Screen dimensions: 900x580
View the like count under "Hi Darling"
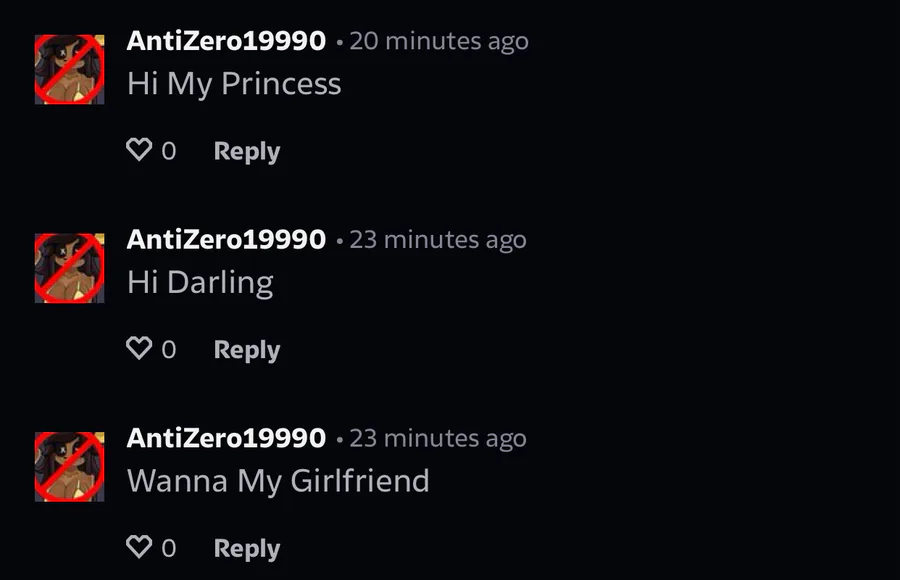[x=169, y=350]
